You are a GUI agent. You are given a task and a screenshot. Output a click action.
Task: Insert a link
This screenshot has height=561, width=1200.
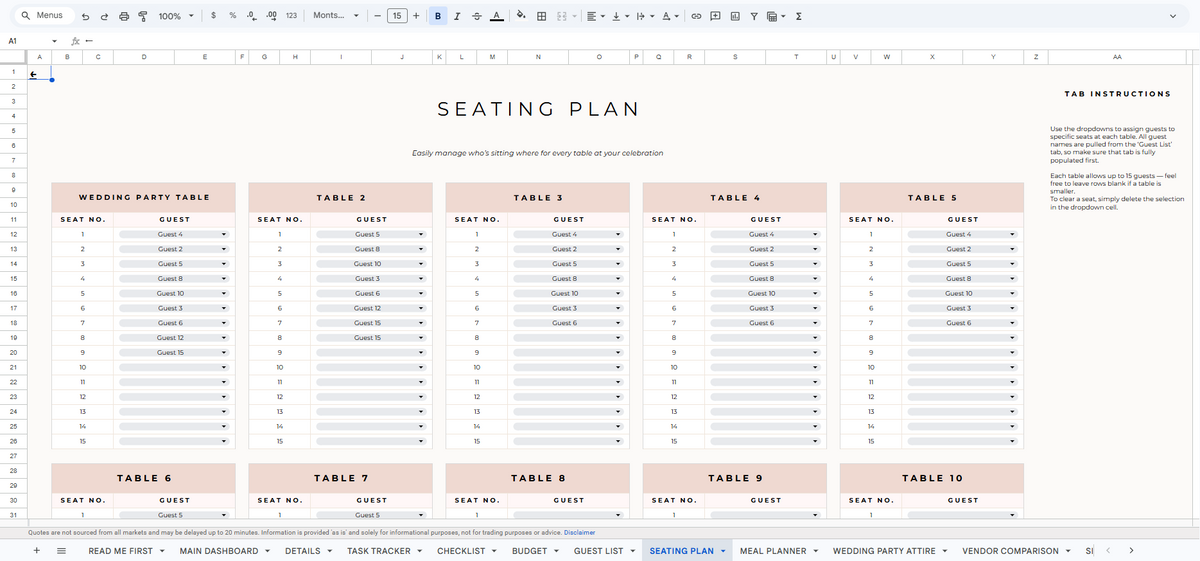click(x=697, y=16)
